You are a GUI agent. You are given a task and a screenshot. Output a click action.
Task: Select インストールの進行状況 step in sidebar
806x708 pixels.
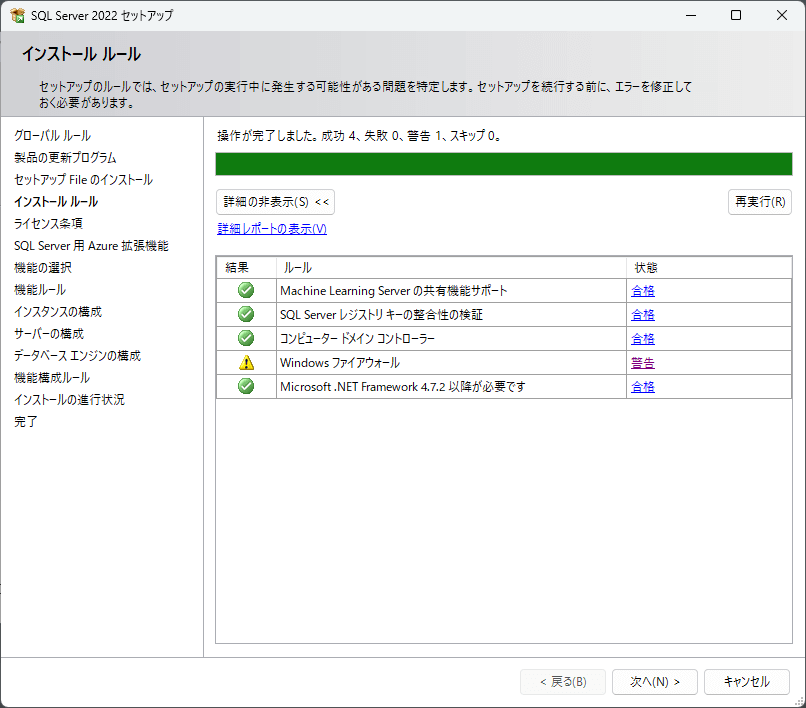69,400
